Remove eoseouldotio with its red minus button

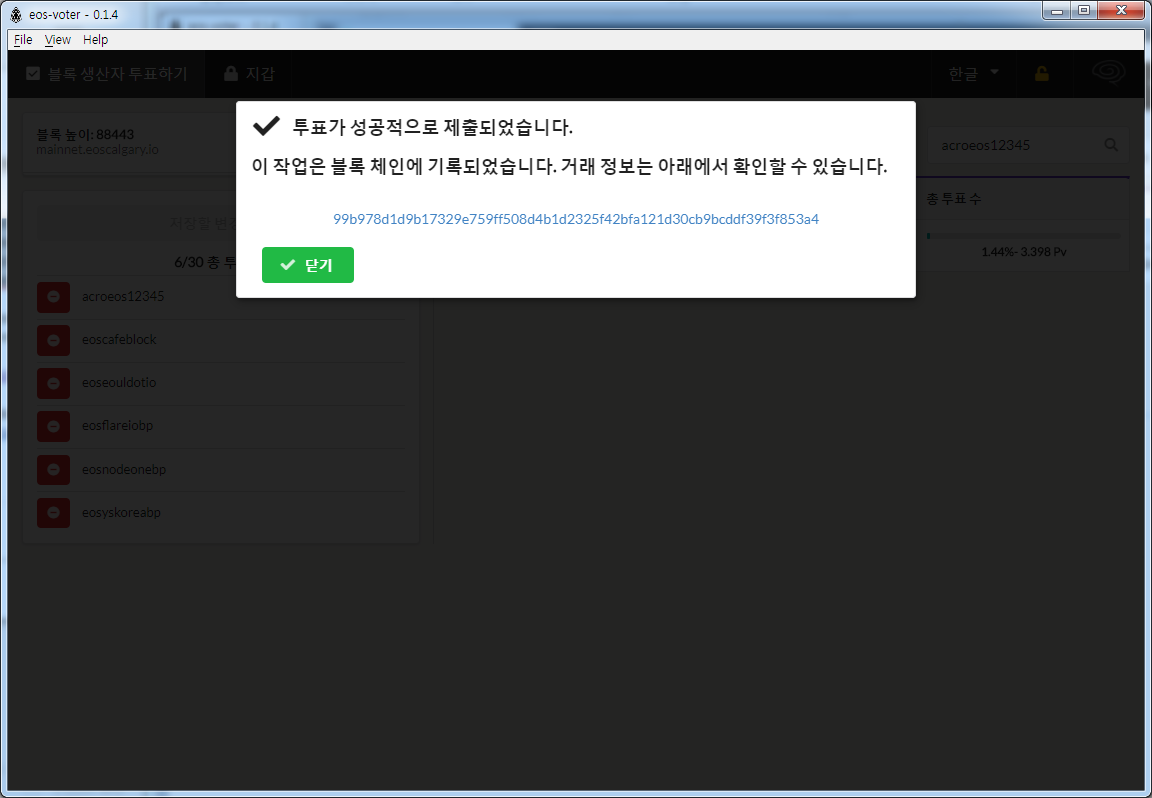pyautogui.click(x=54, y=383)
